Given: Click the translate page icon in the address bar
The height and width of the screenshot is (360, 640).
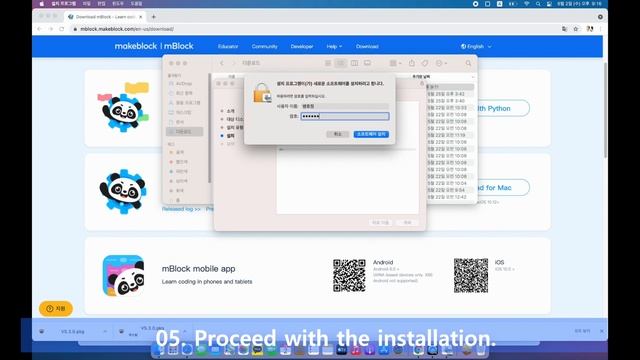Looking at the screenshot, I should pyautogui.click(x=564, y=29).
